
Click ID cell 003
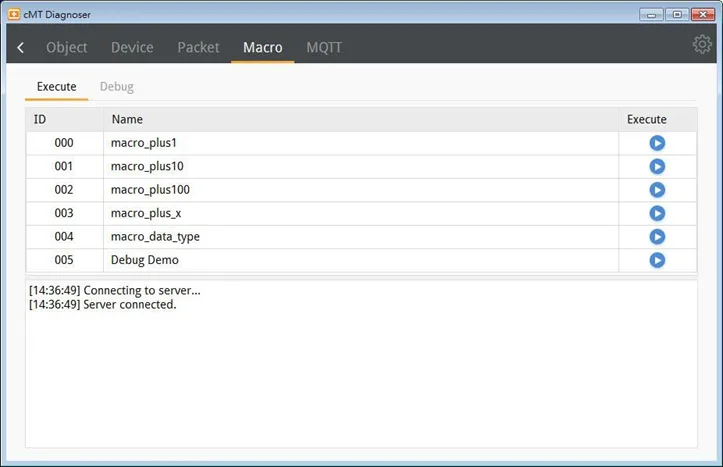pyautogui.click(x=65, y=213)
